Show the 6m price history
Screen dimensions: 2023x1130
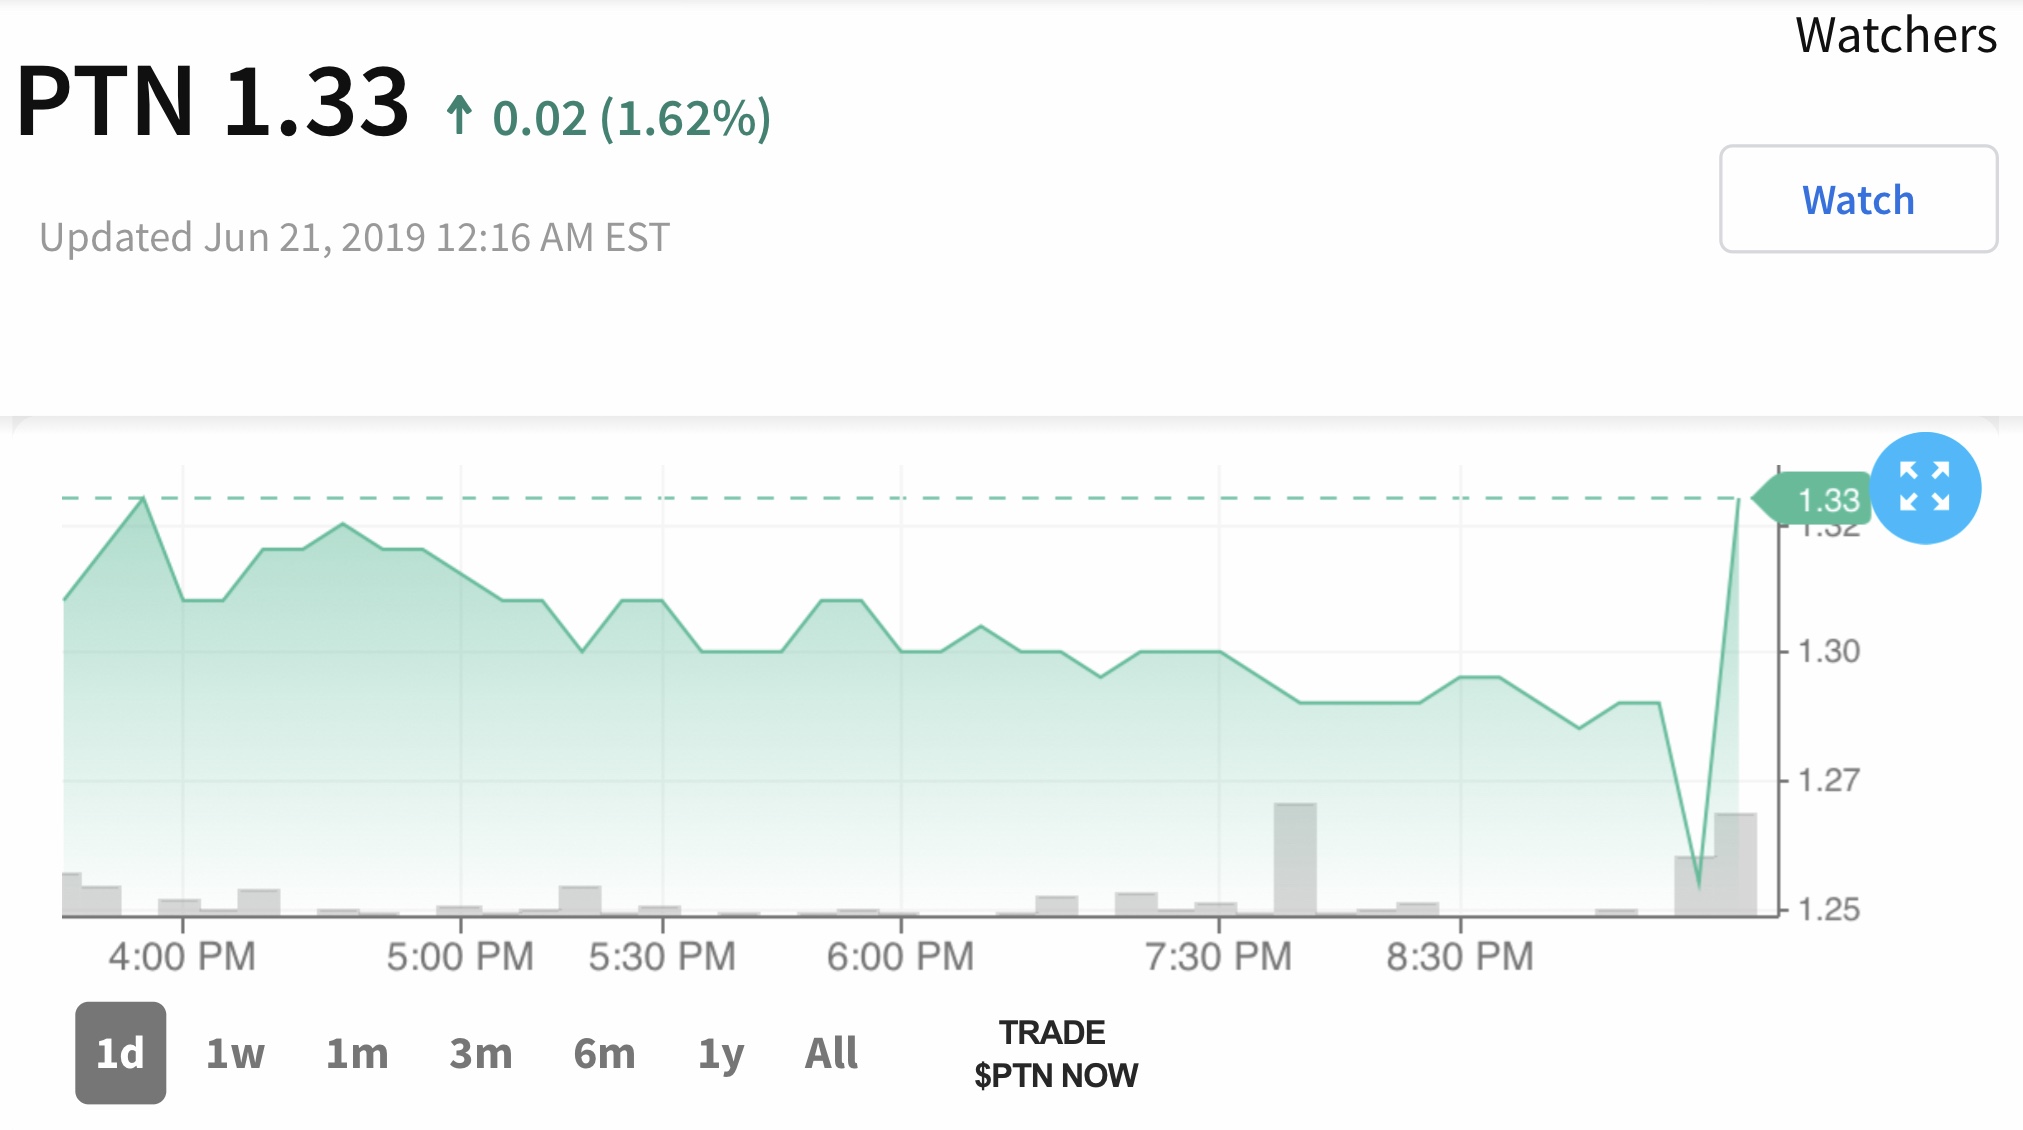coord(604,1053)
